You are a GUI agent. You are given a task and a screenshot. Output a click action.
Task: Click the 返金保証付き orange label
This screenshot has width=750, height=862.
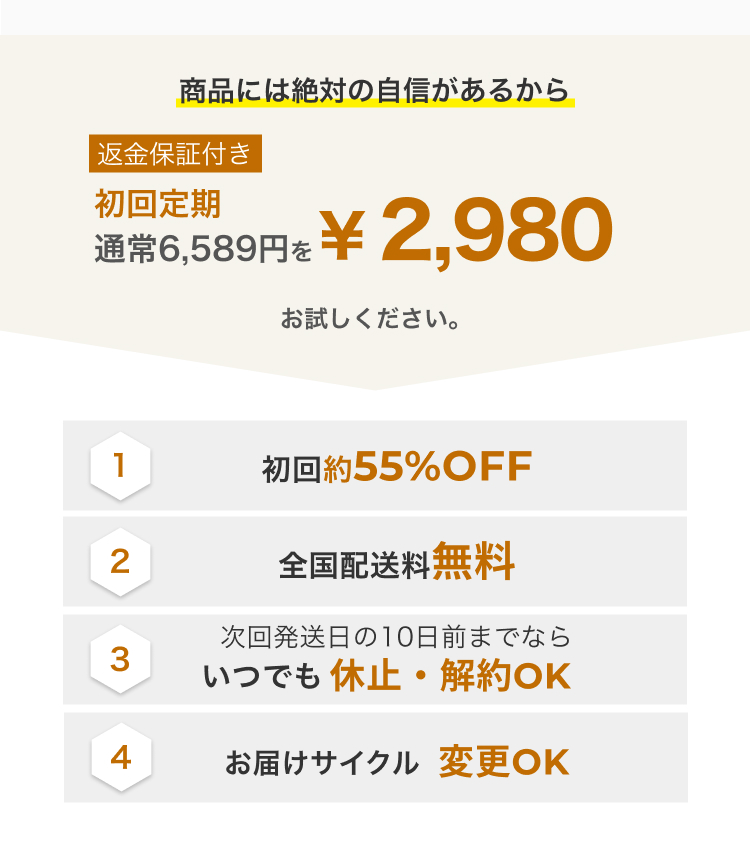point(175,153)
